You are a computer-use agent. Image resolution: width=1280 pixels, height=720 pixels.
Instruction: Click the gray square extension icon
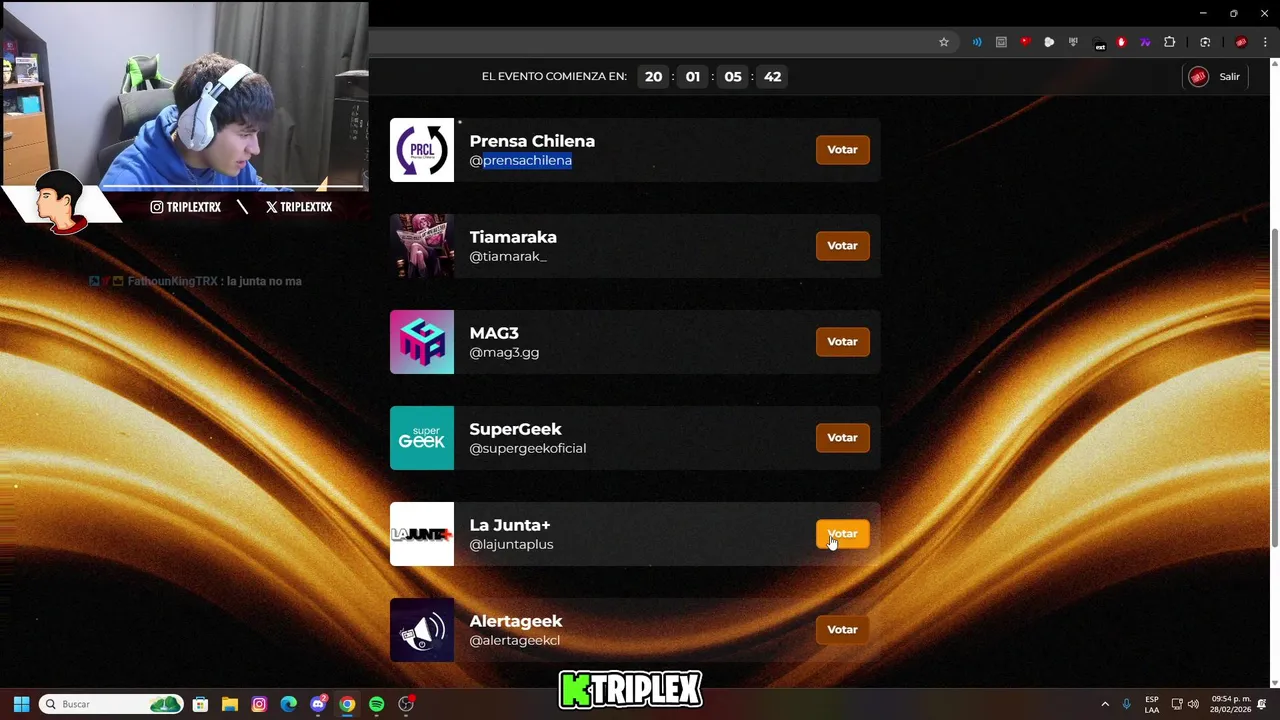(x=1001, y=42)
